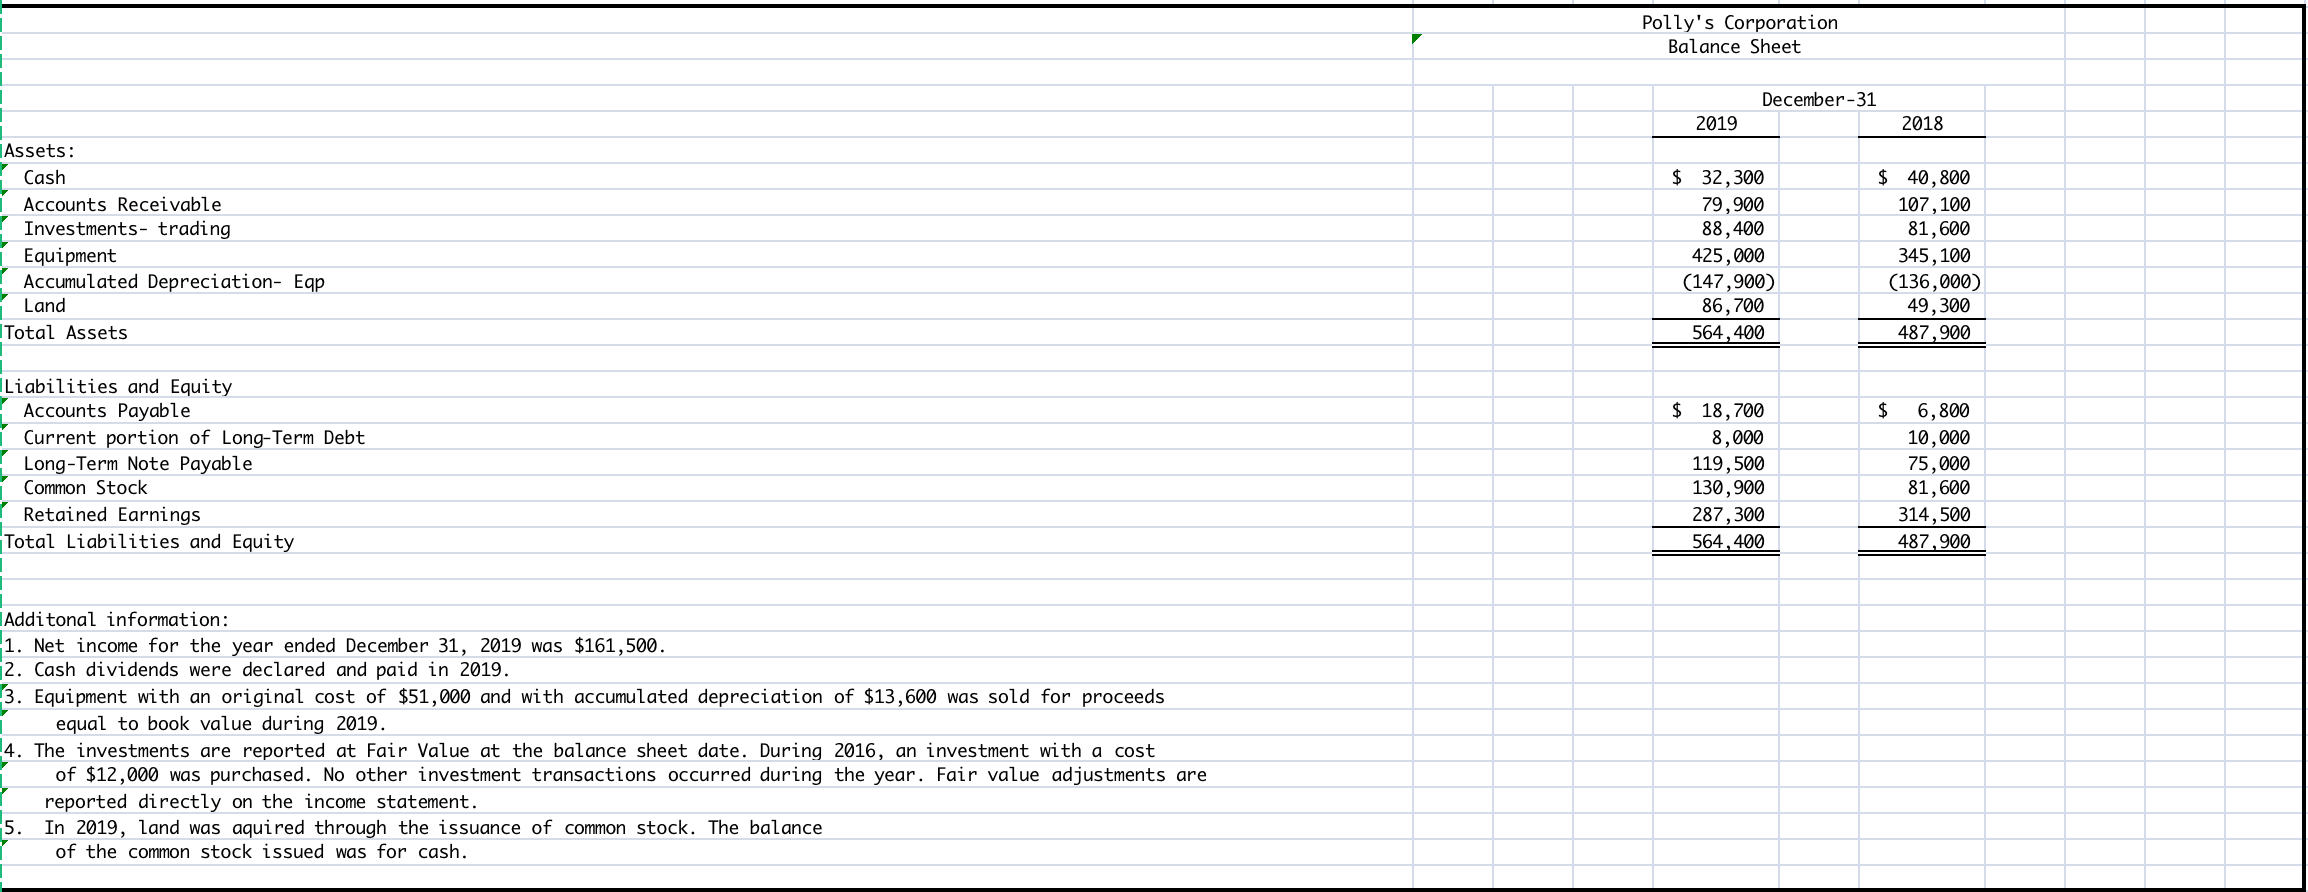The height and width of the screenshot is (892, 2308).
Task: Click the "Investments- trading" label
Action: [x=127, y=229]
